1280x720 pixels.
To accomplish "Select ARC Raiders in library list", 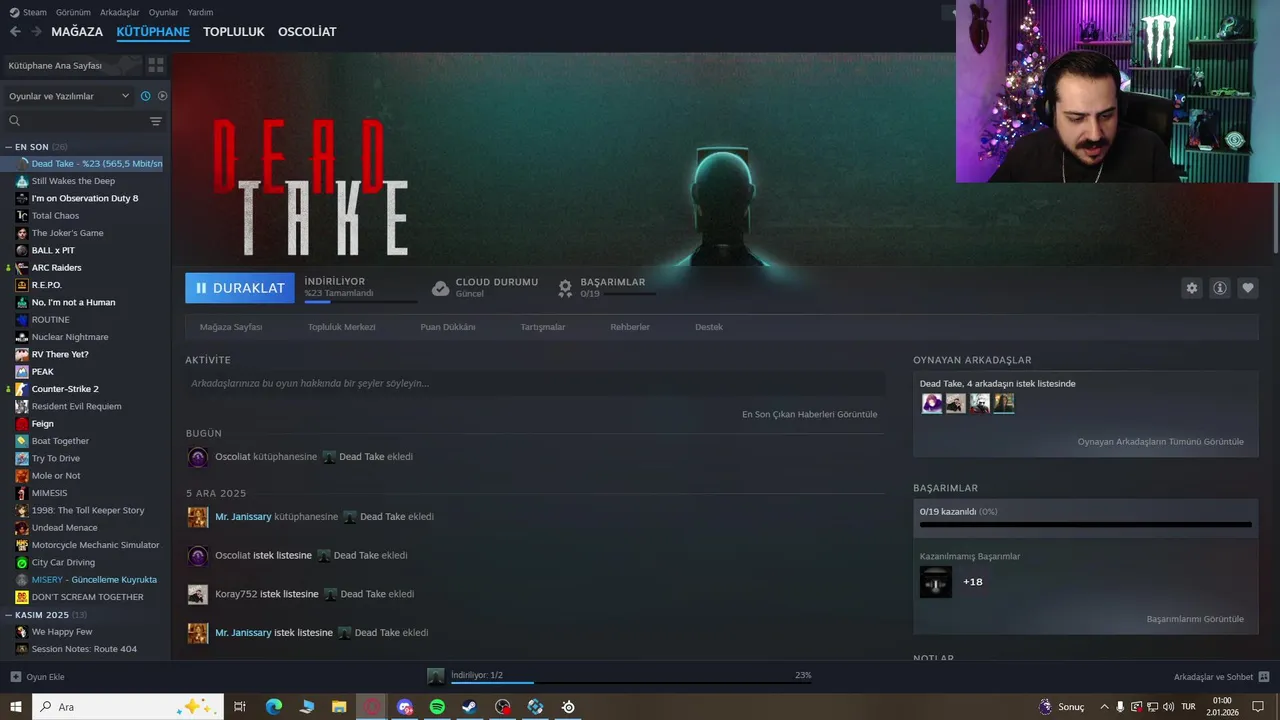I will 56,268.
